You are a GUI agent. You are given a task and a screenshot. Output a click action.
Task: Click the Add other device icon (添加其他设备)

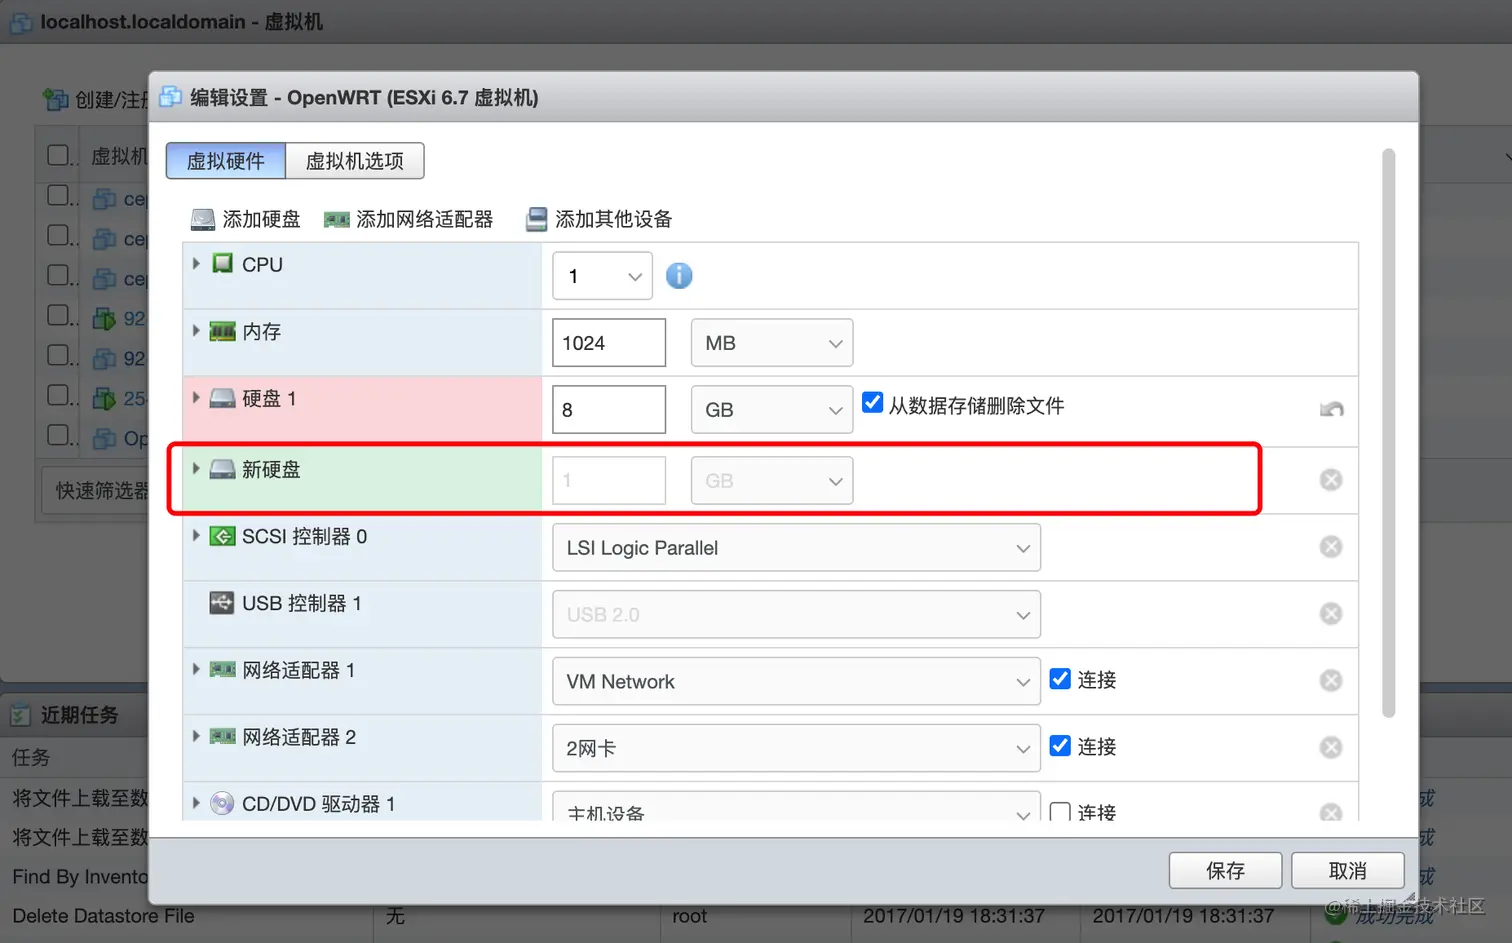[537, 219]
